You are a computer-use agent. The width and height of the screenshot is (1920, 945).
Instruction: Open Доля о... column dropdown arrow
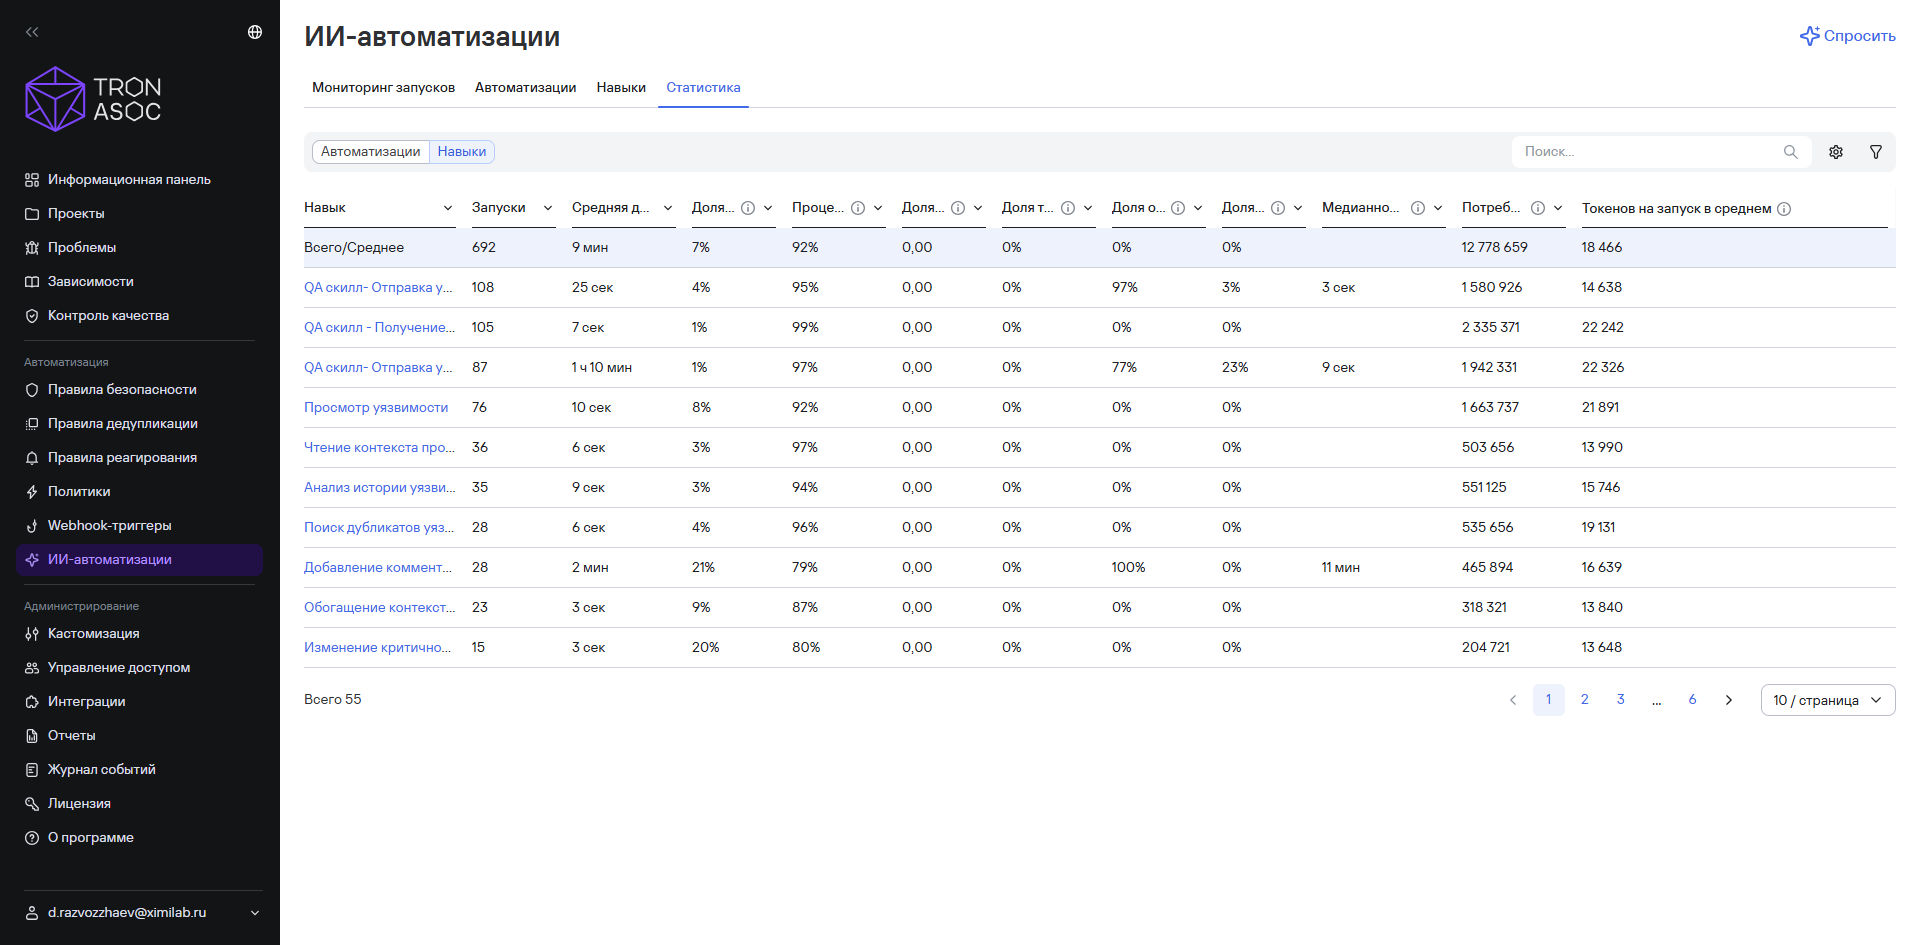pyautogui.click(x=1198, y=208)
